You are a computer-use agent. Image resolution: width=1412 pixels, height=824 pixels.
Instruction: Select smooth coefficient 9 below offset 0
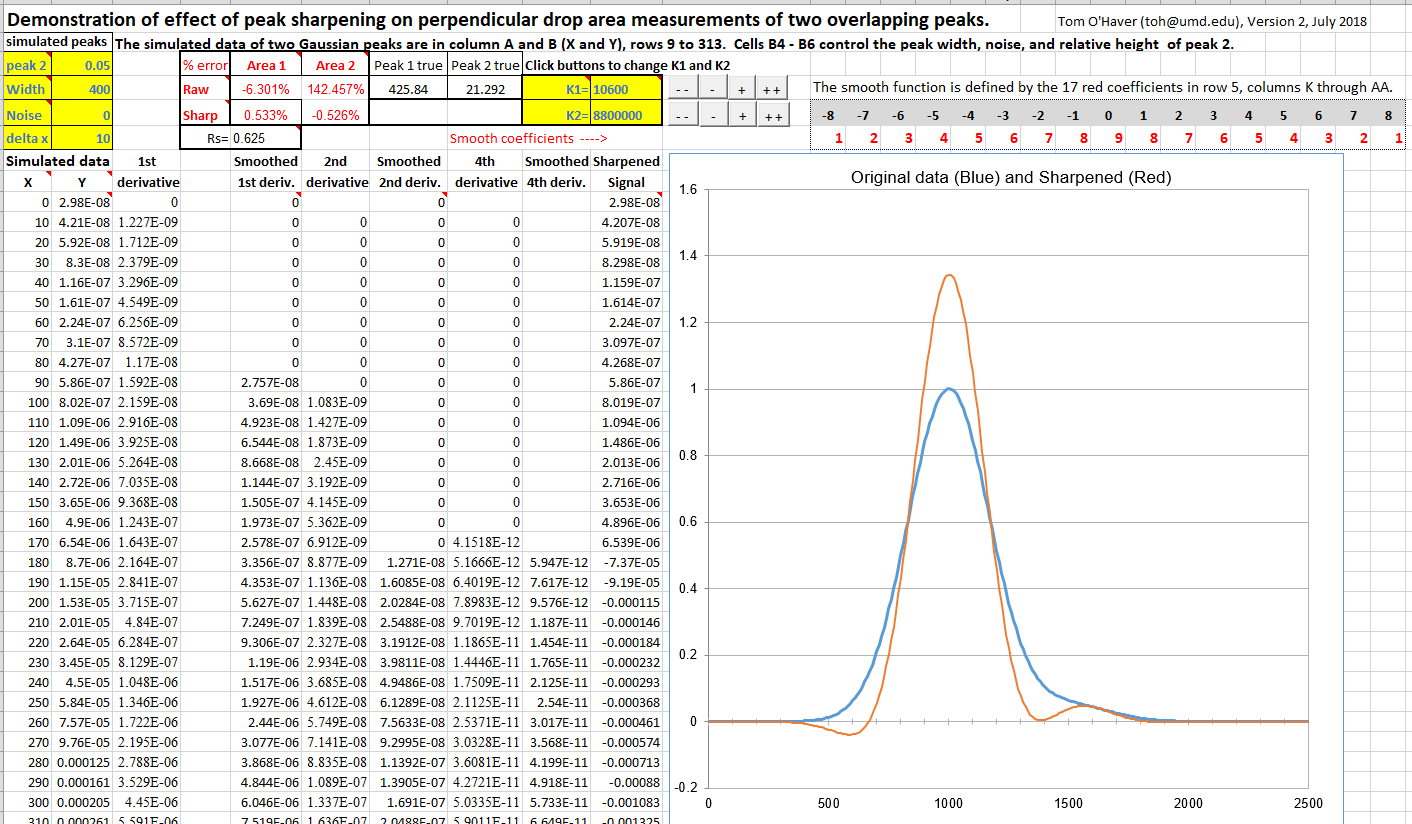1108,138
